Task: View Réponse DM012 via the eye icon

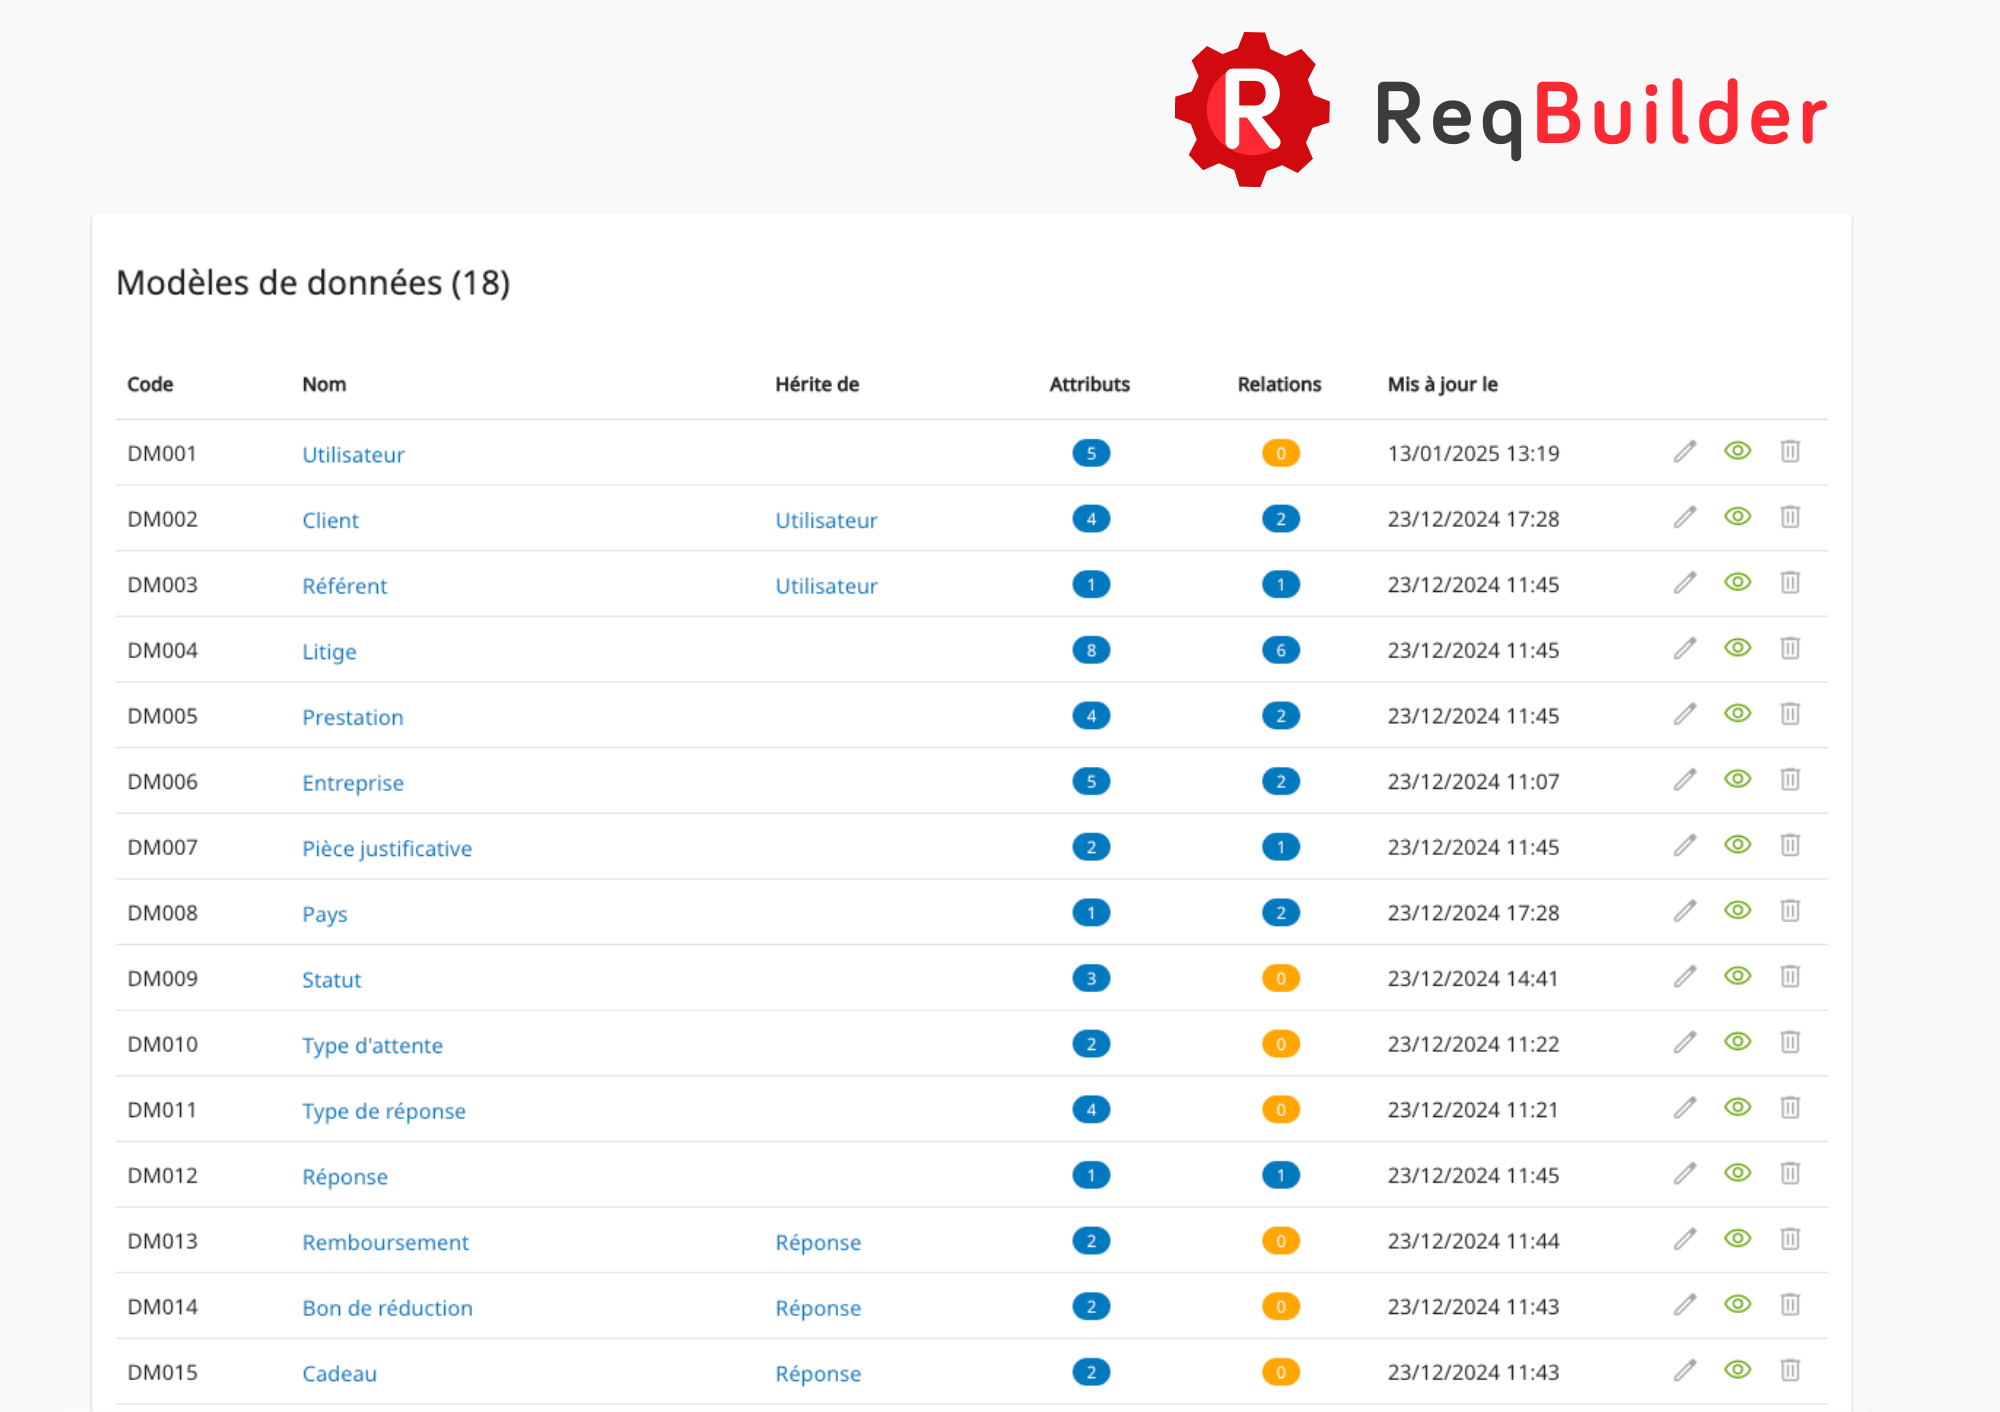Action: (x=1738, y=1173)
